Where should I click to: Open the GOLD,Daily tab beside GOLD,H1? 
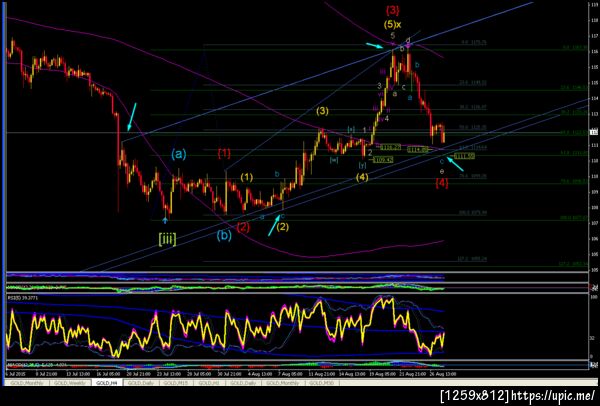pyautogui.click(x=243, y=383)
